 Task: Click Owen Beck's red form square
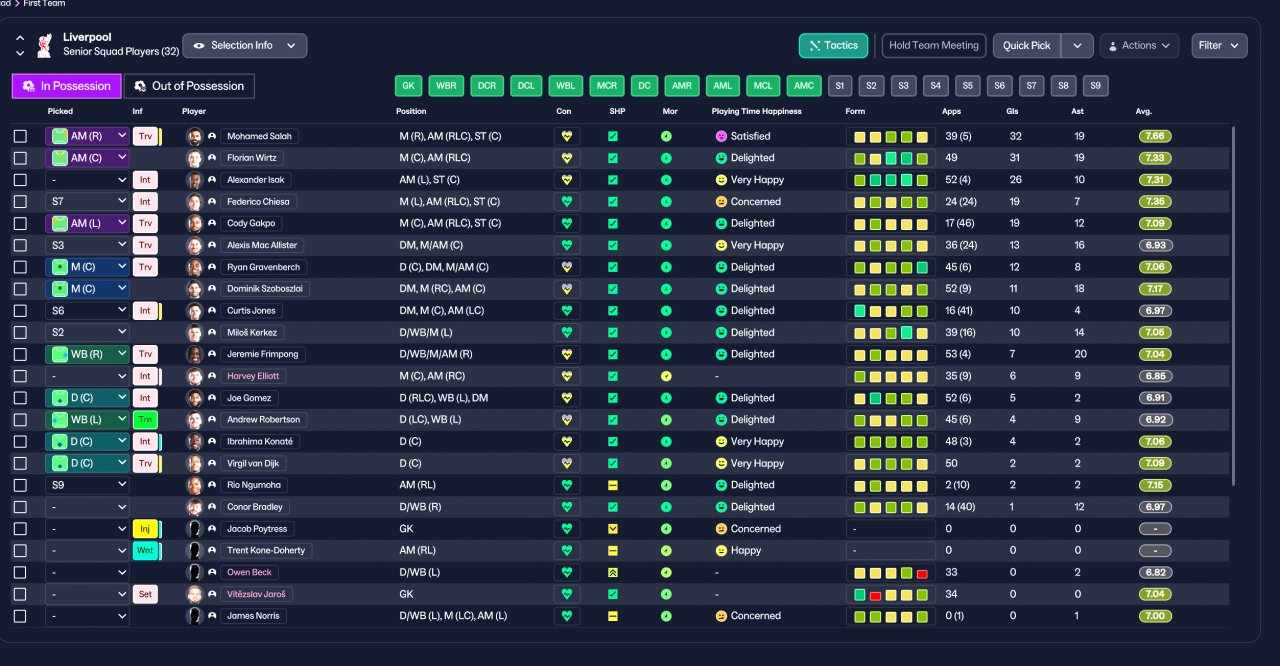tap(922, 573)
